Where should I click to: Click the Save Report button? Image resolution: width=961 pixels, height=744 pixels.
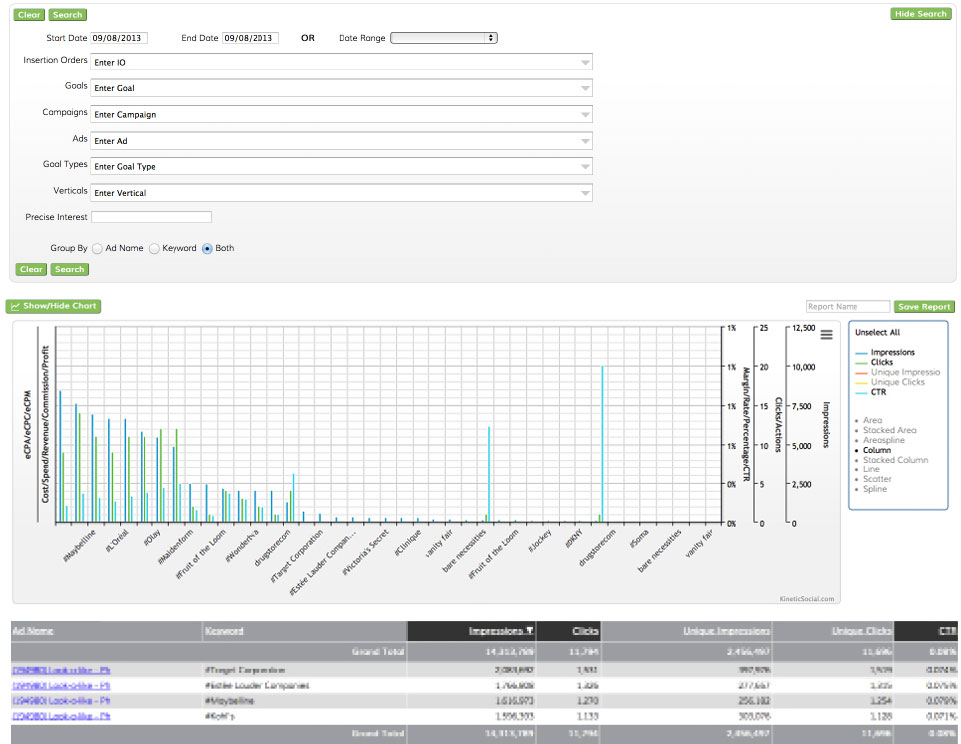click(x=924, y=306)
